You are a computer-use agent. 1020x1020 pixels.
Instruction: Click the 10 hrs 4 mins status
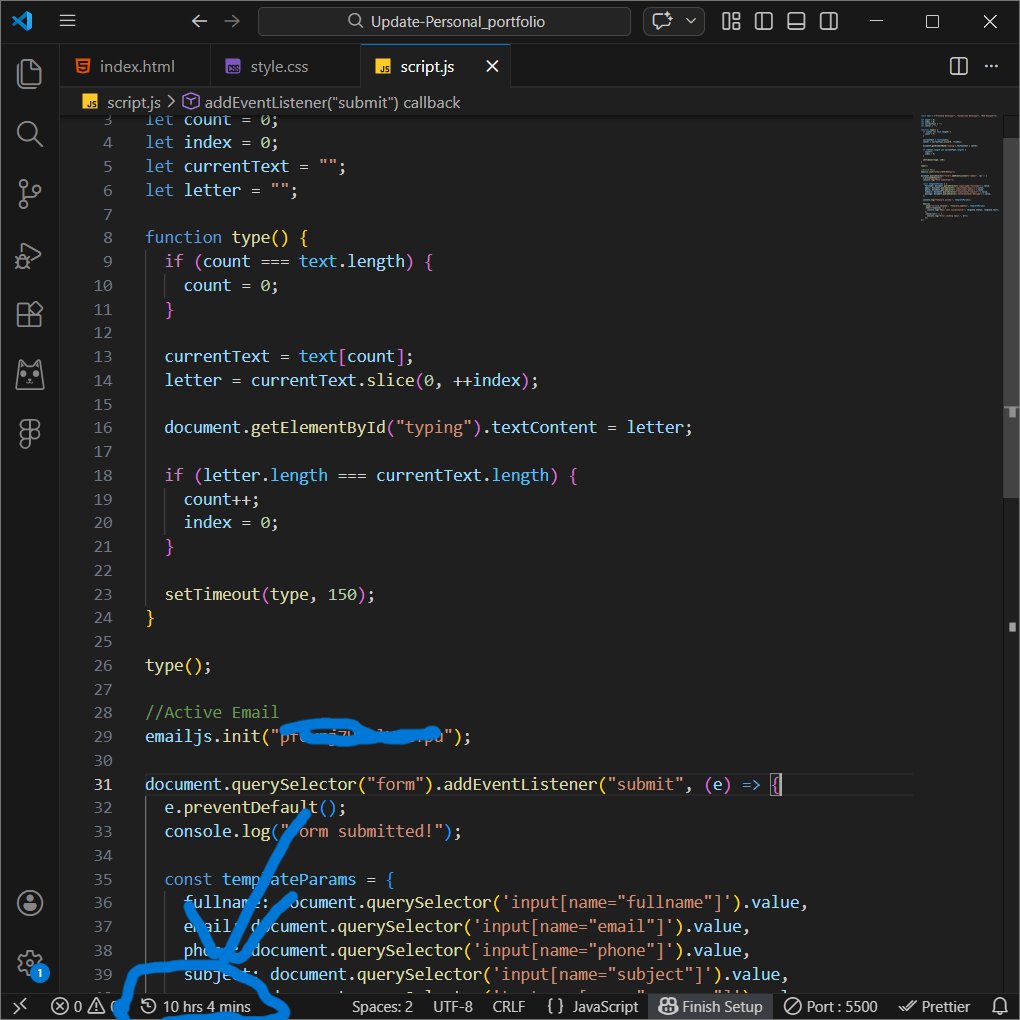tap(196, 1006)
